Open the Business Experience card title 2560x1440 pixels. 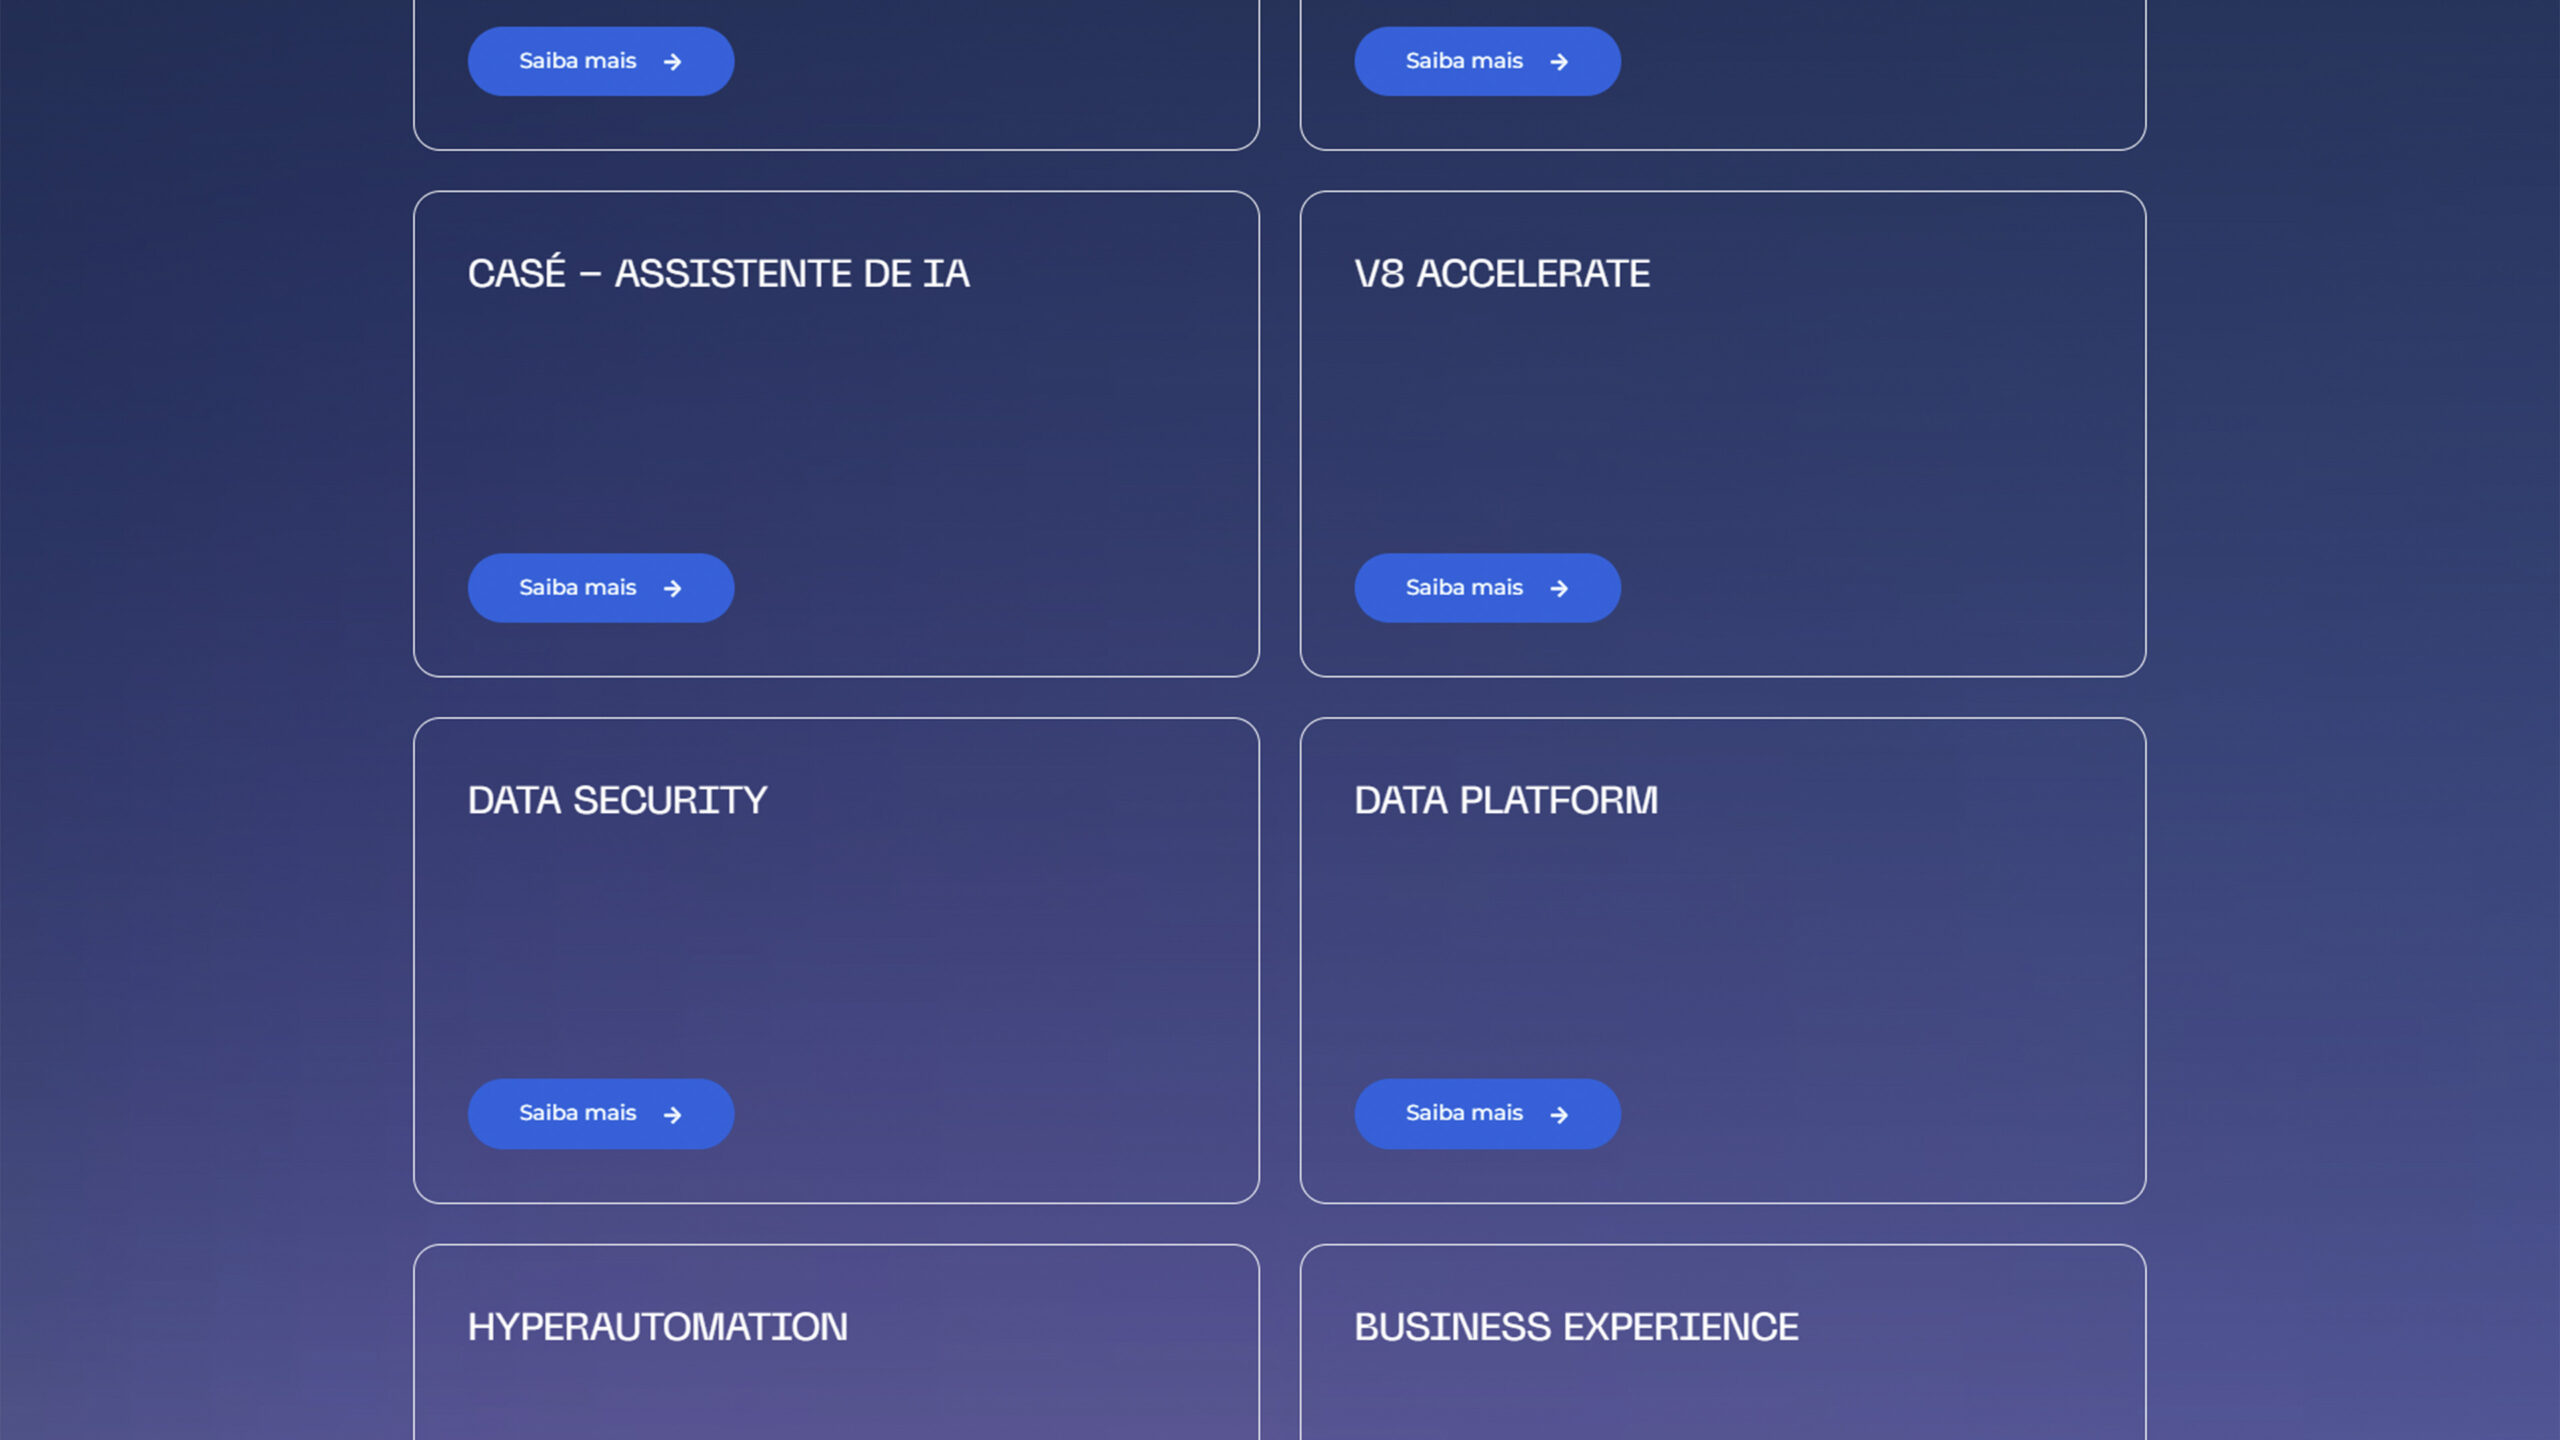(x=1576, y=1327)
